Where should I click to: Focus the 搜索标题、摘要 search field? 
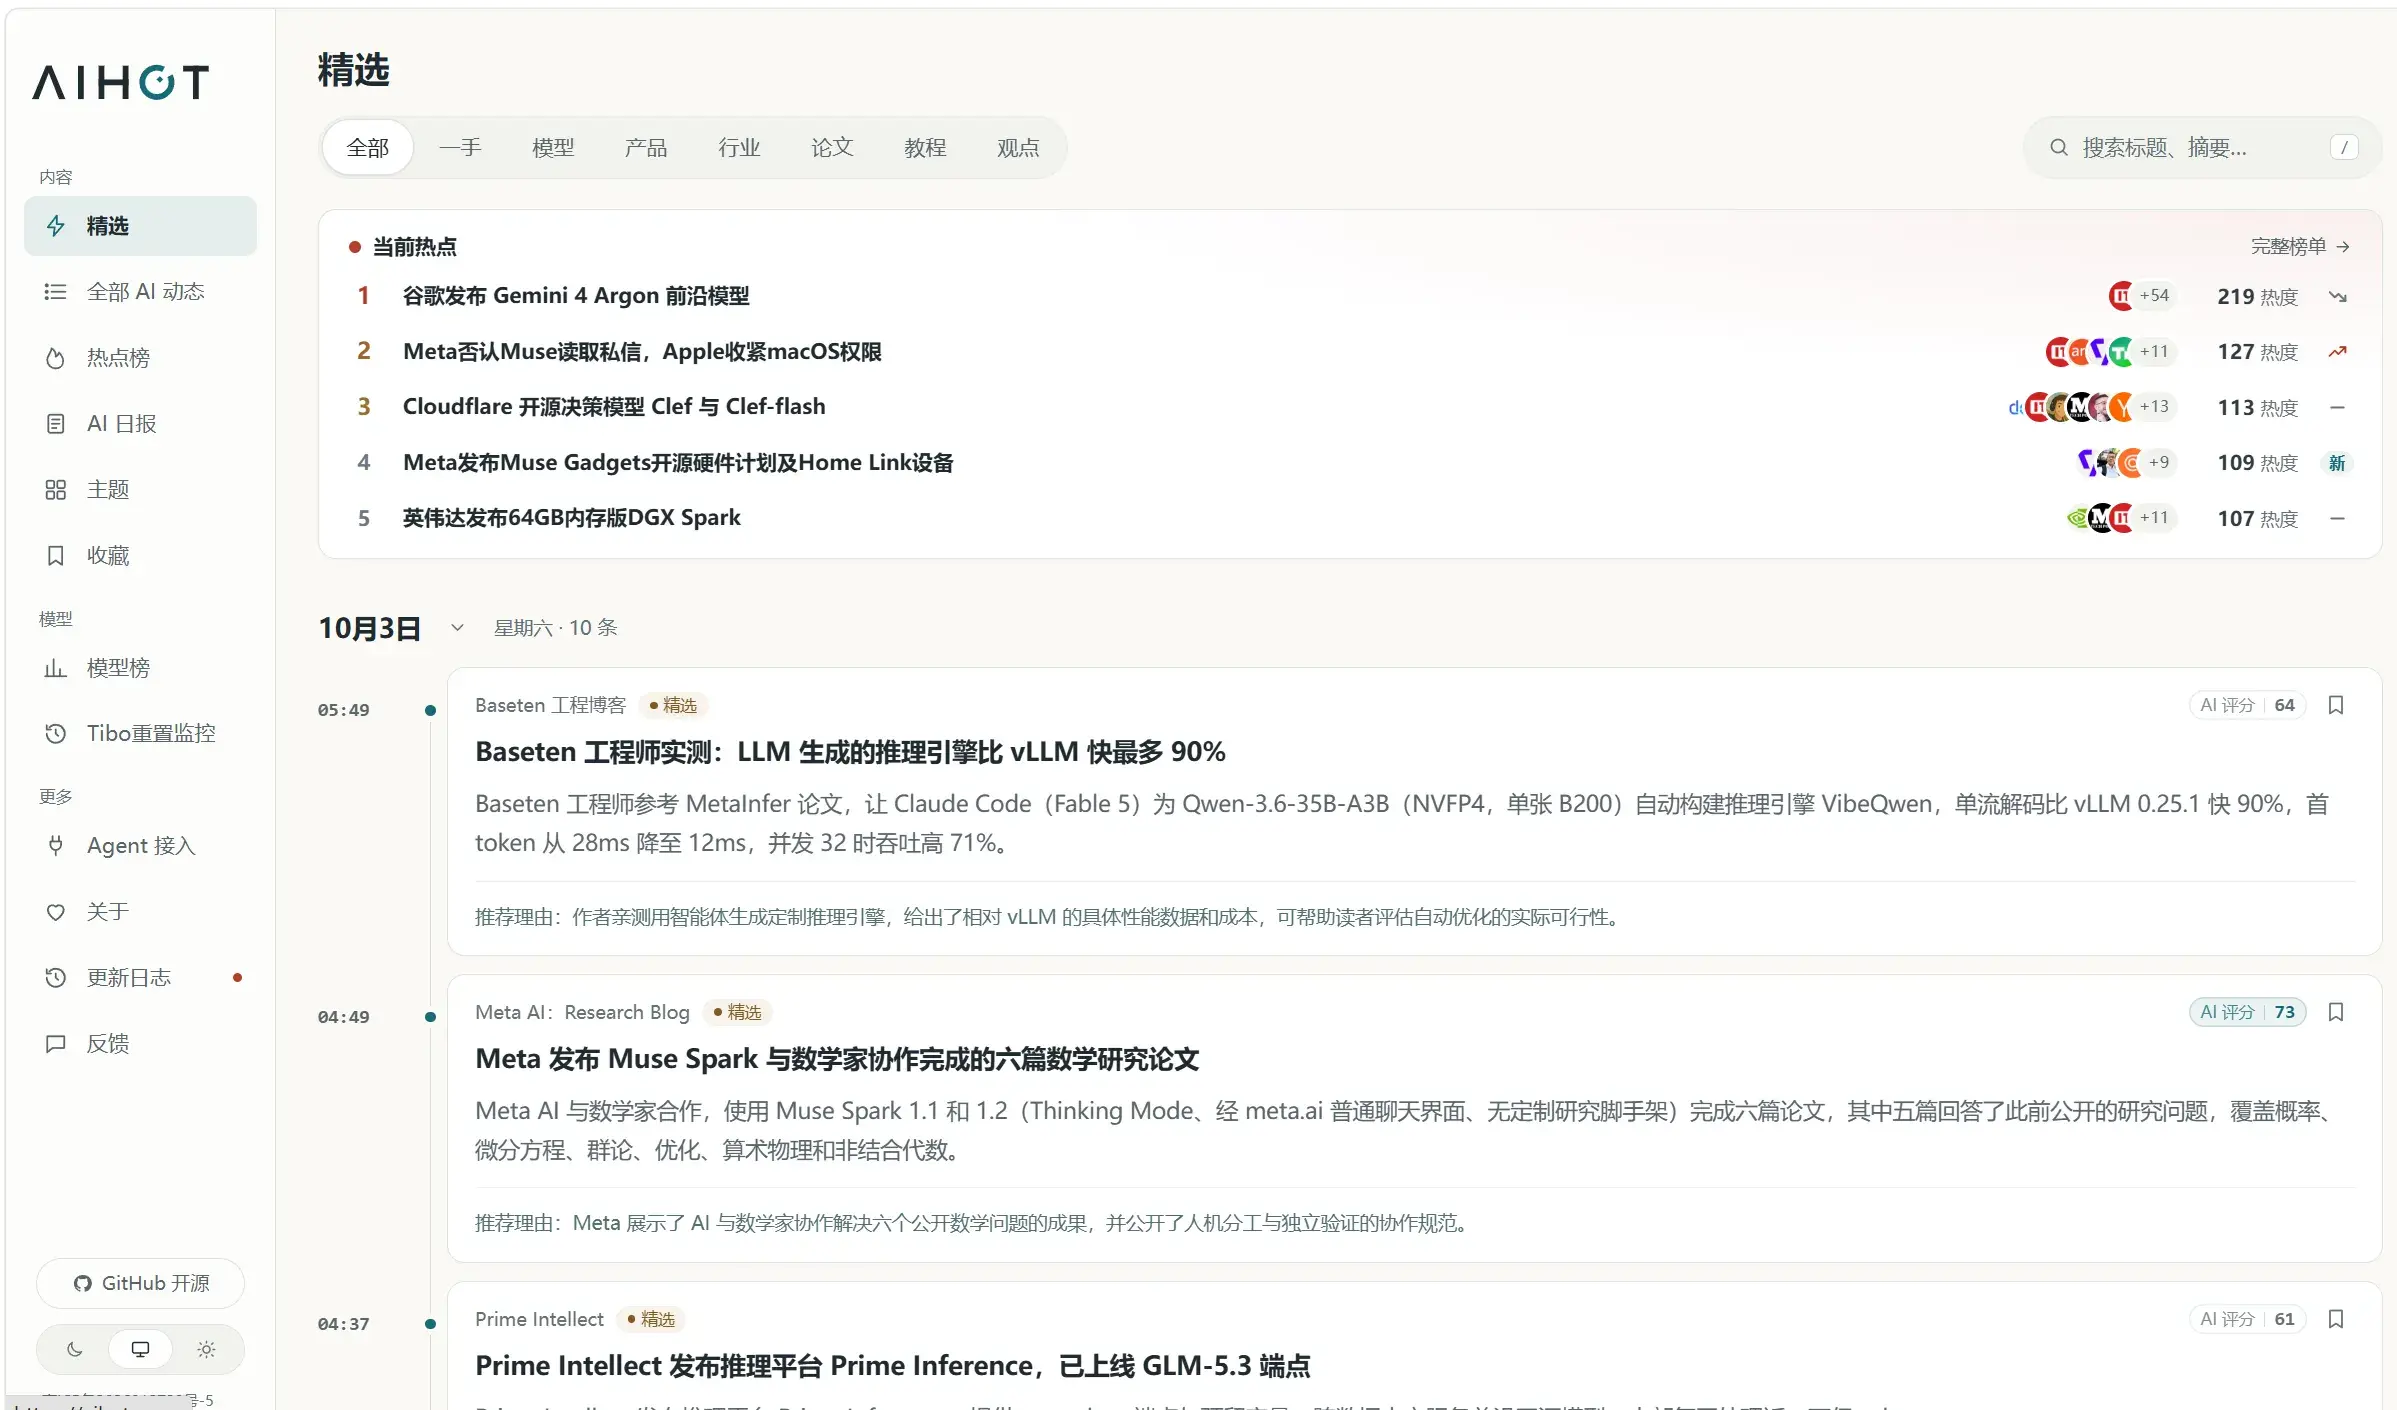point(2203,148)
